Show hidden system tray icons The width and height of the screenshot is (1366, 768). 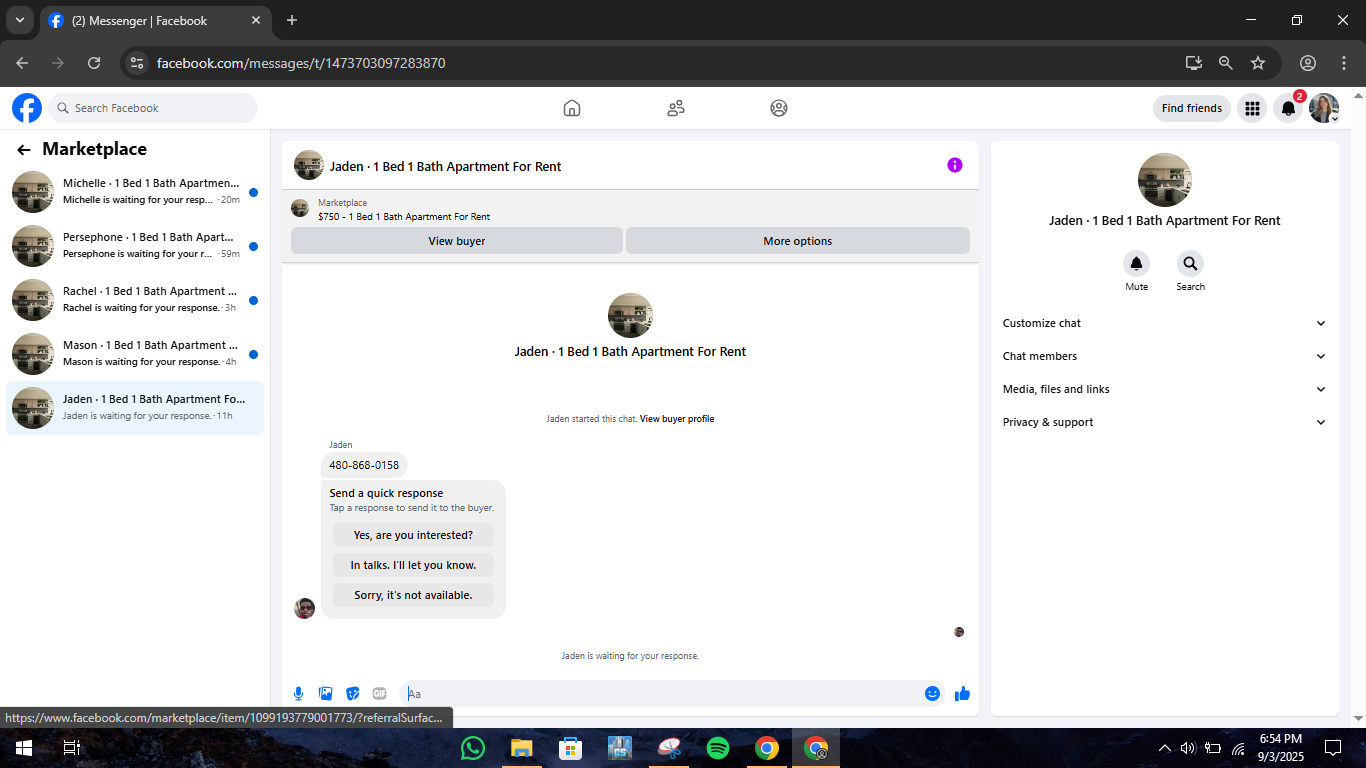point(1164,748)
